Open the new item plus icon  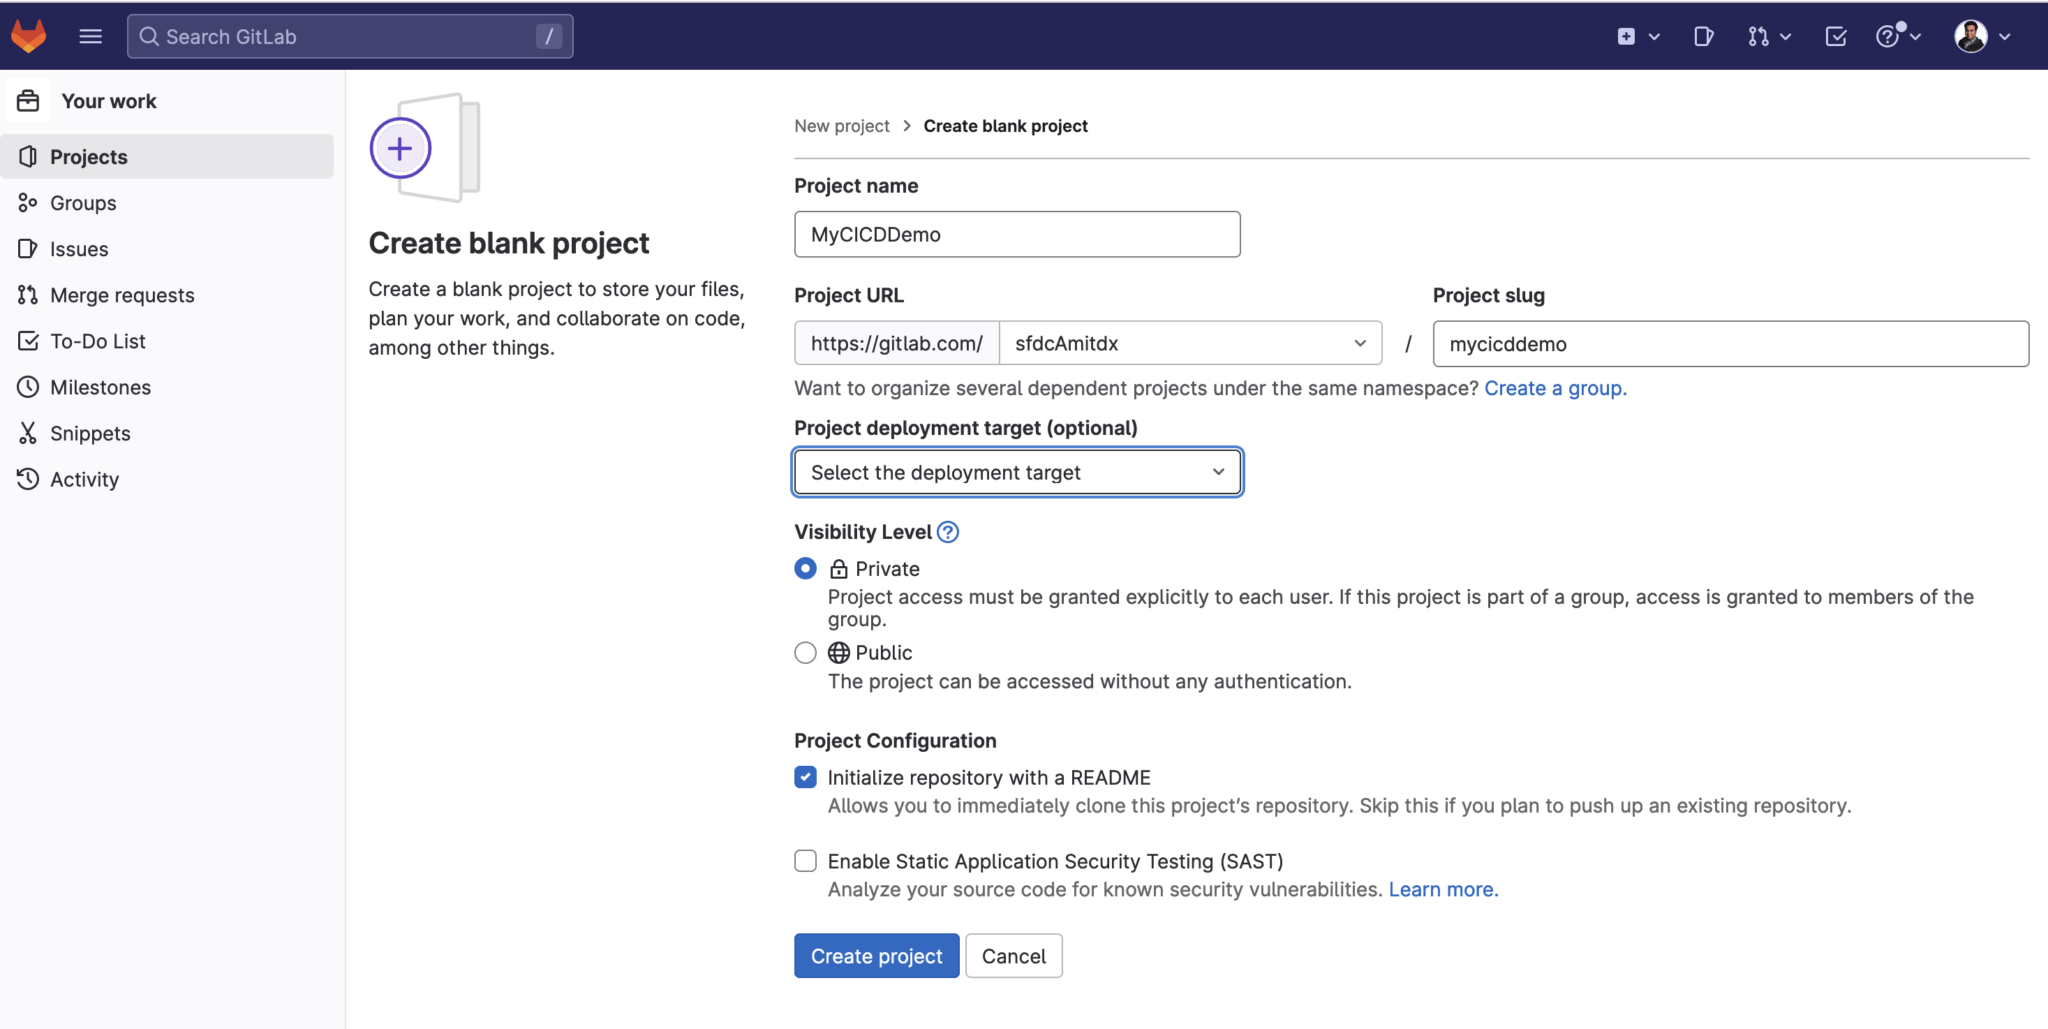tap(1627, 35)
